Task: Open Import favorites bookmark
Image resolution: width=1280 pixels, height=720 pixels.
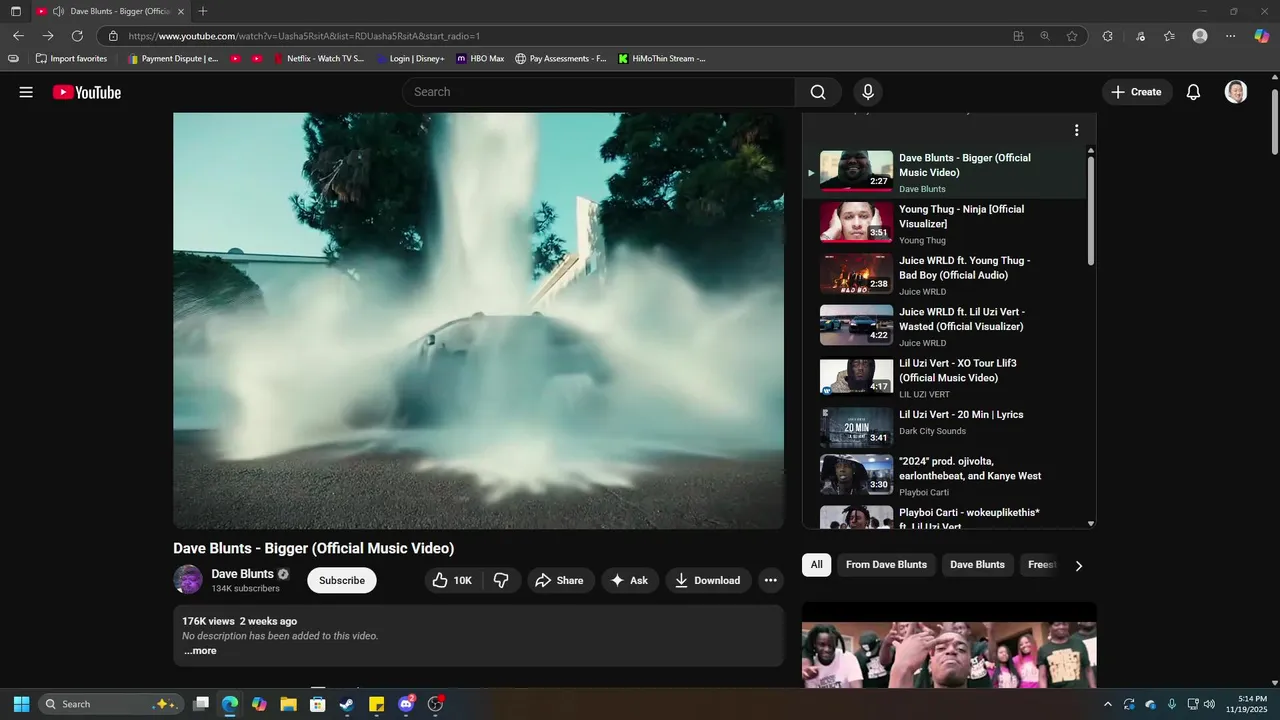Action: (71, 59)
